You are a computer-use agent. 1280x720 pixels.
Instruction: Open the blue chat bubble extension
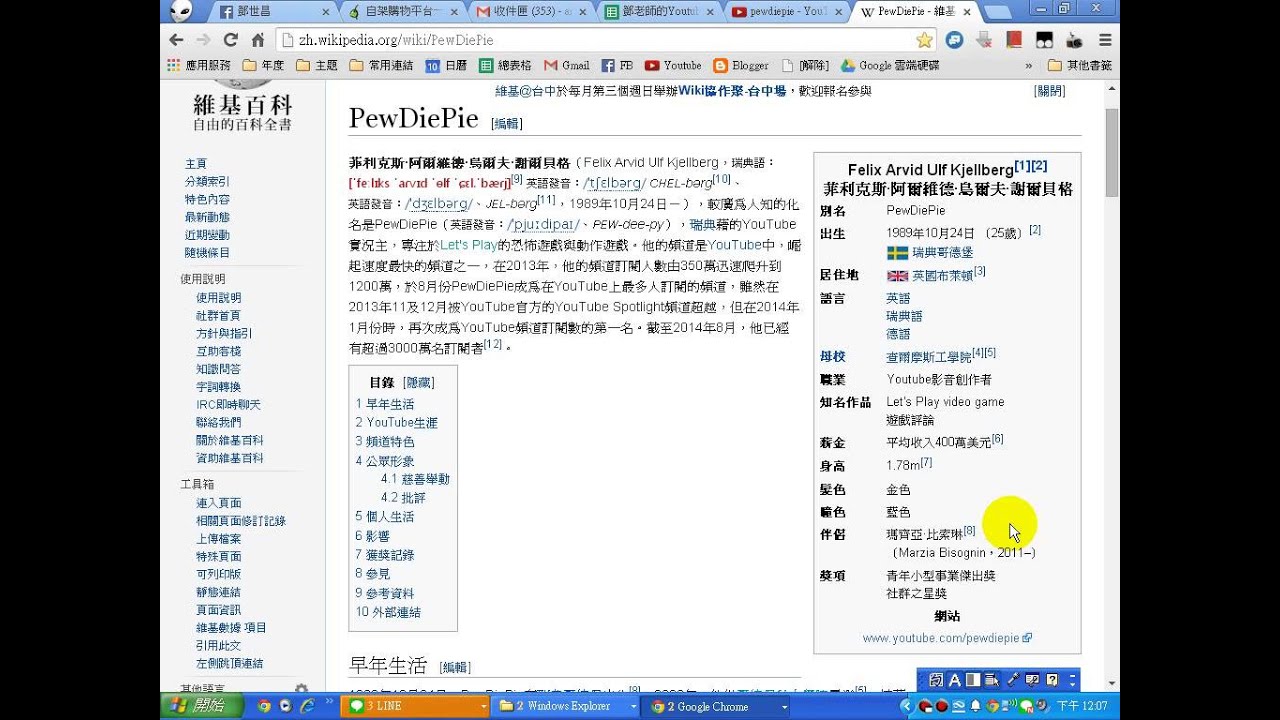(955, 40)
